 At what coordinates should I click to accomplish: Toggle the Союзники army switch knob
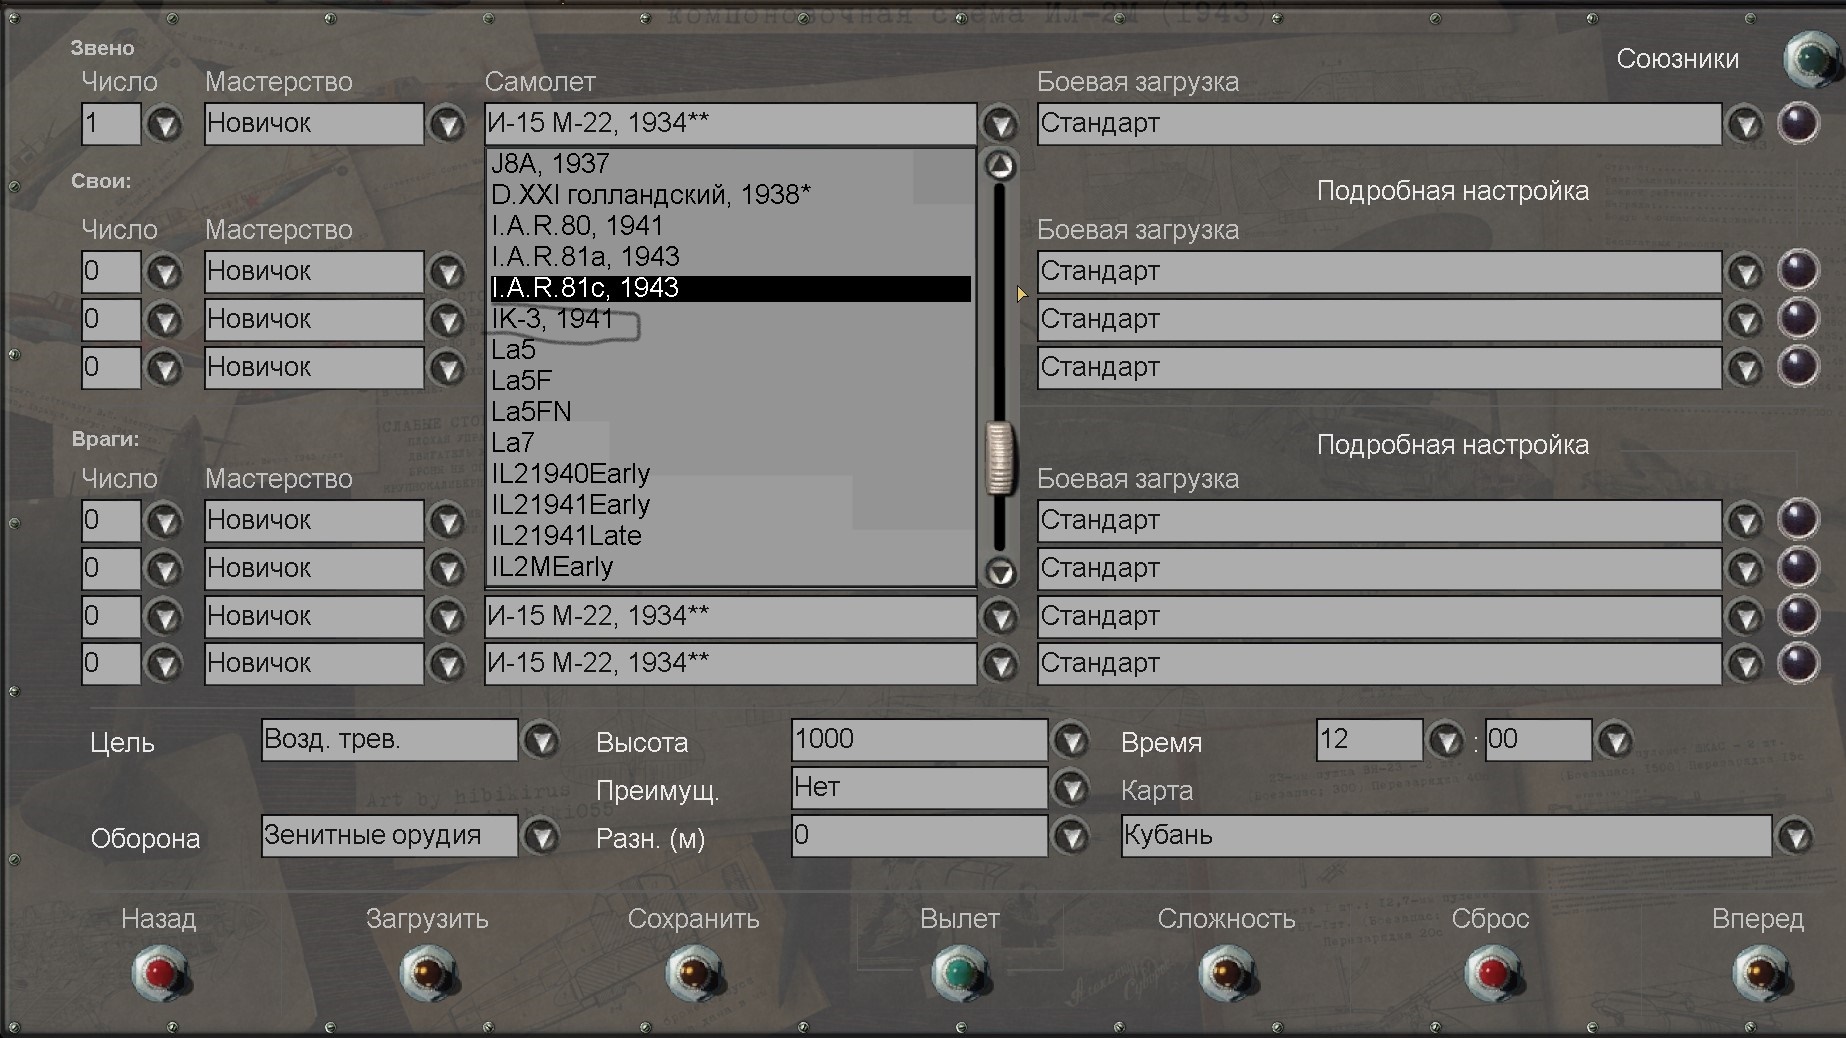(x=1812, y=59)
